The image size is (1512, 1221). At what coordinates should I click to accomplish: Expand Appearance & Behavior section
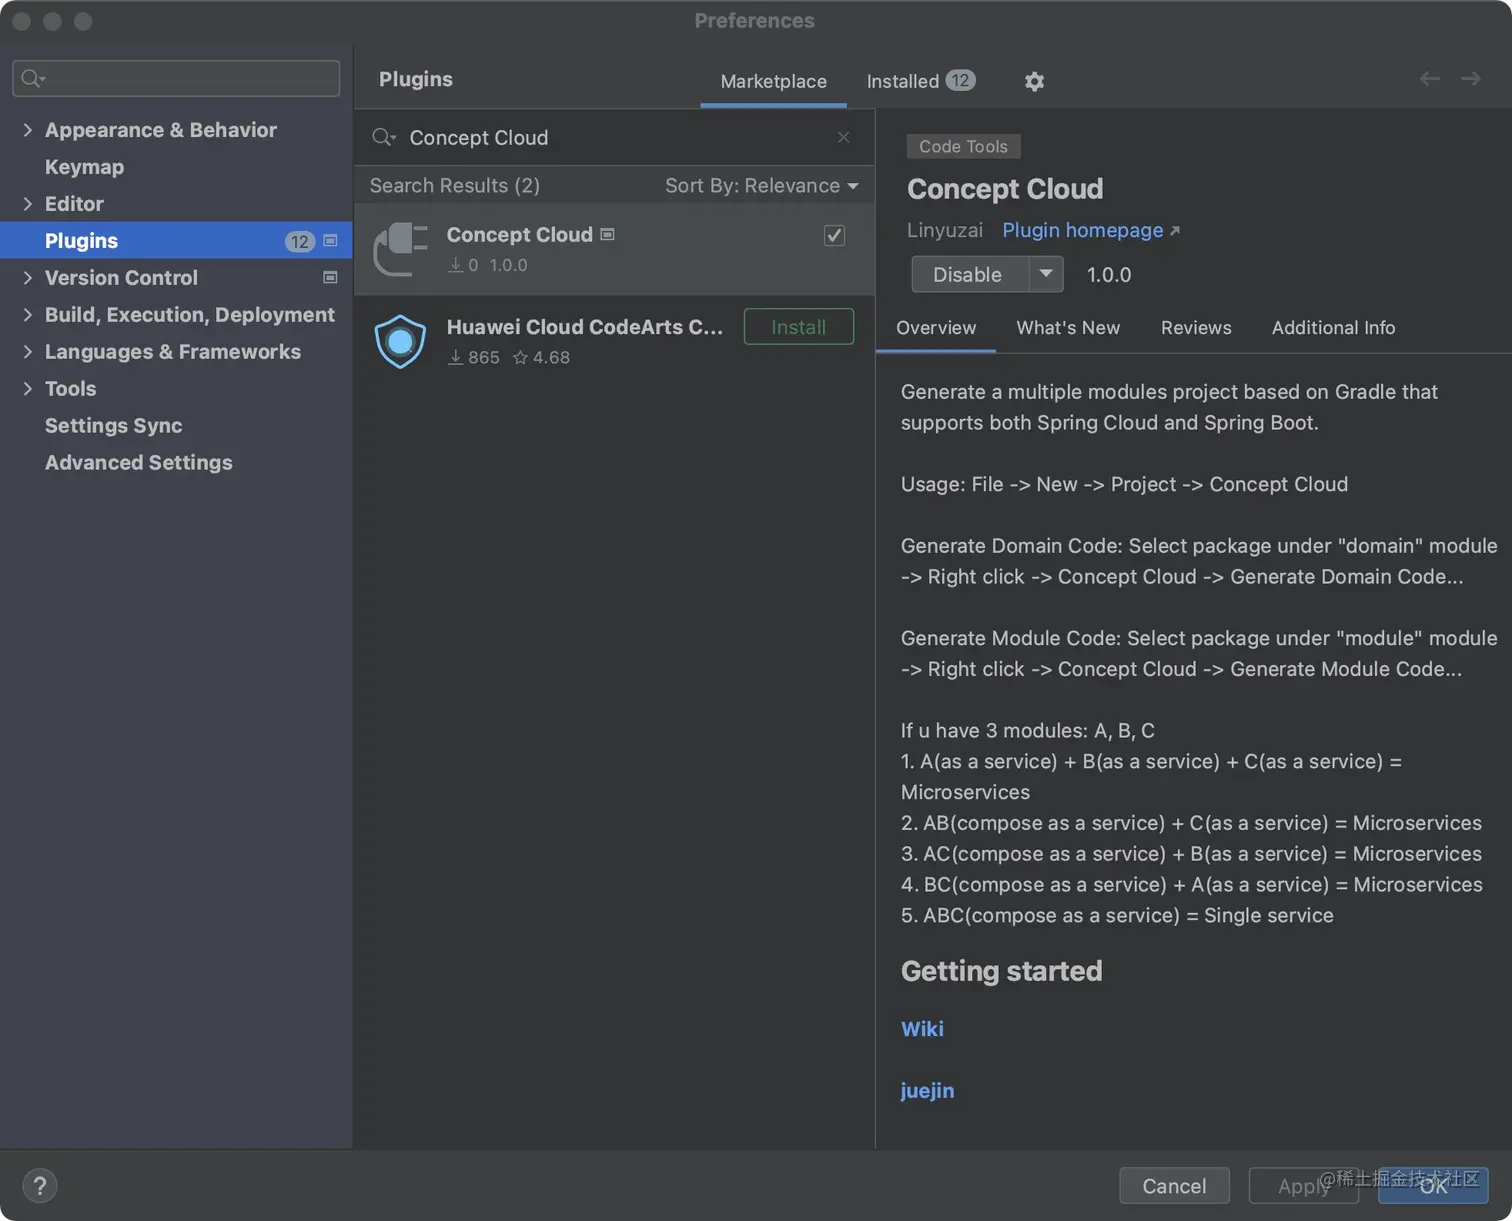click(27, 130)
